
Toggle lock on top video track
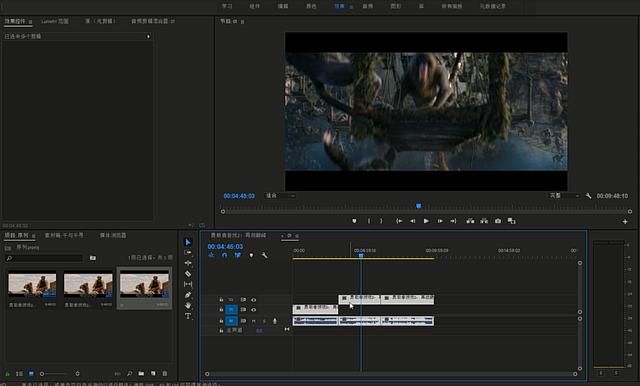click(x=221, y=300)
